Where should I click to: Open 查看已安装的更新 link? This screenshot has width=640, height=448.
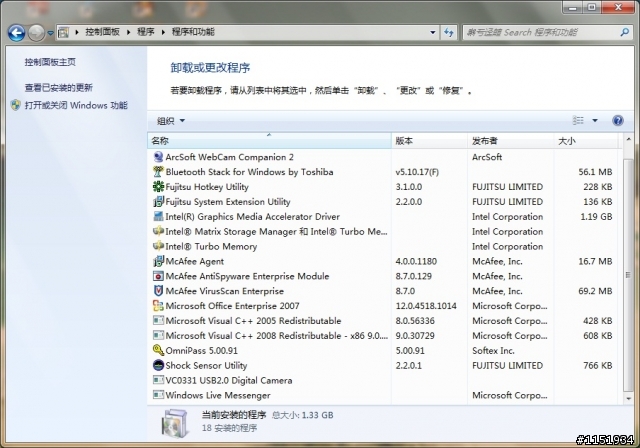click(58, 88)
